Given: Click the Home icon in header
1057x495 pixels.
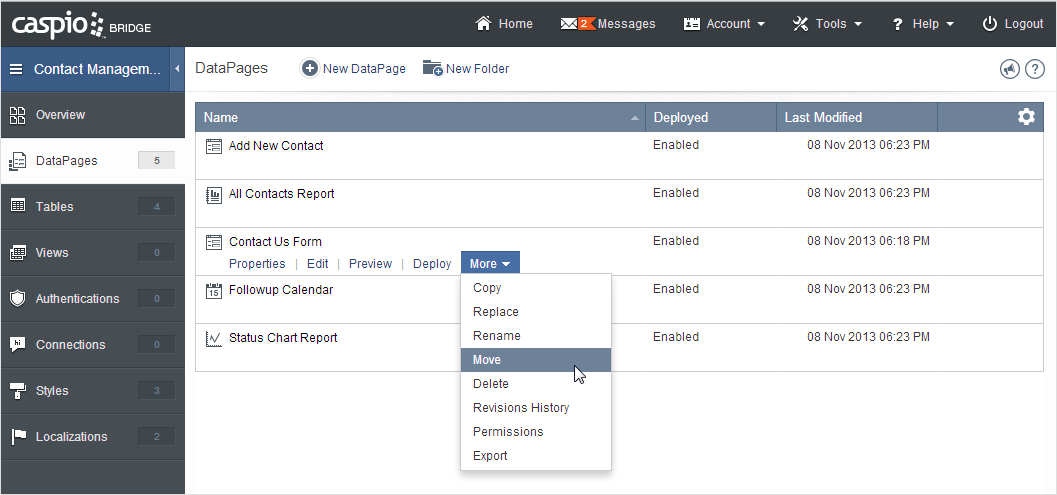Looking at the screenshot, I should (x=485, y=23).
